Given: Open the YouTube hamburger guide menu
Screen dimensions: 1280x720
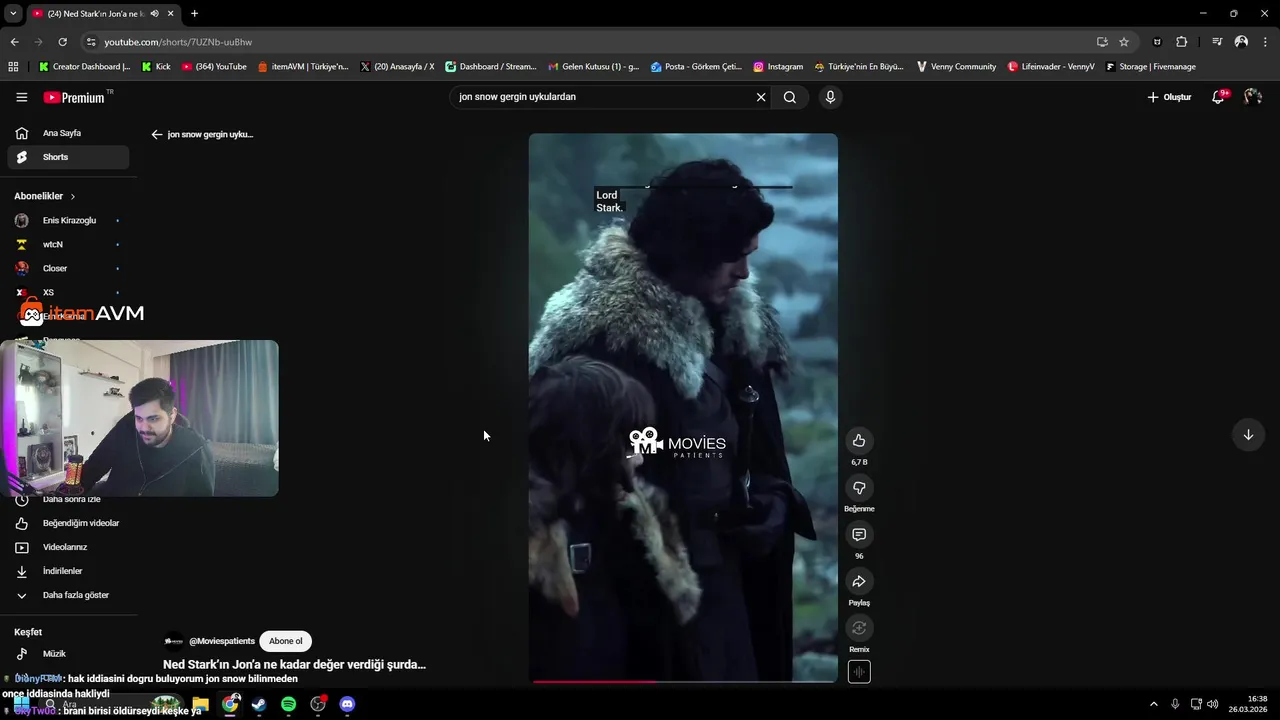Looking at the screenshot, I should pos(21,97).
